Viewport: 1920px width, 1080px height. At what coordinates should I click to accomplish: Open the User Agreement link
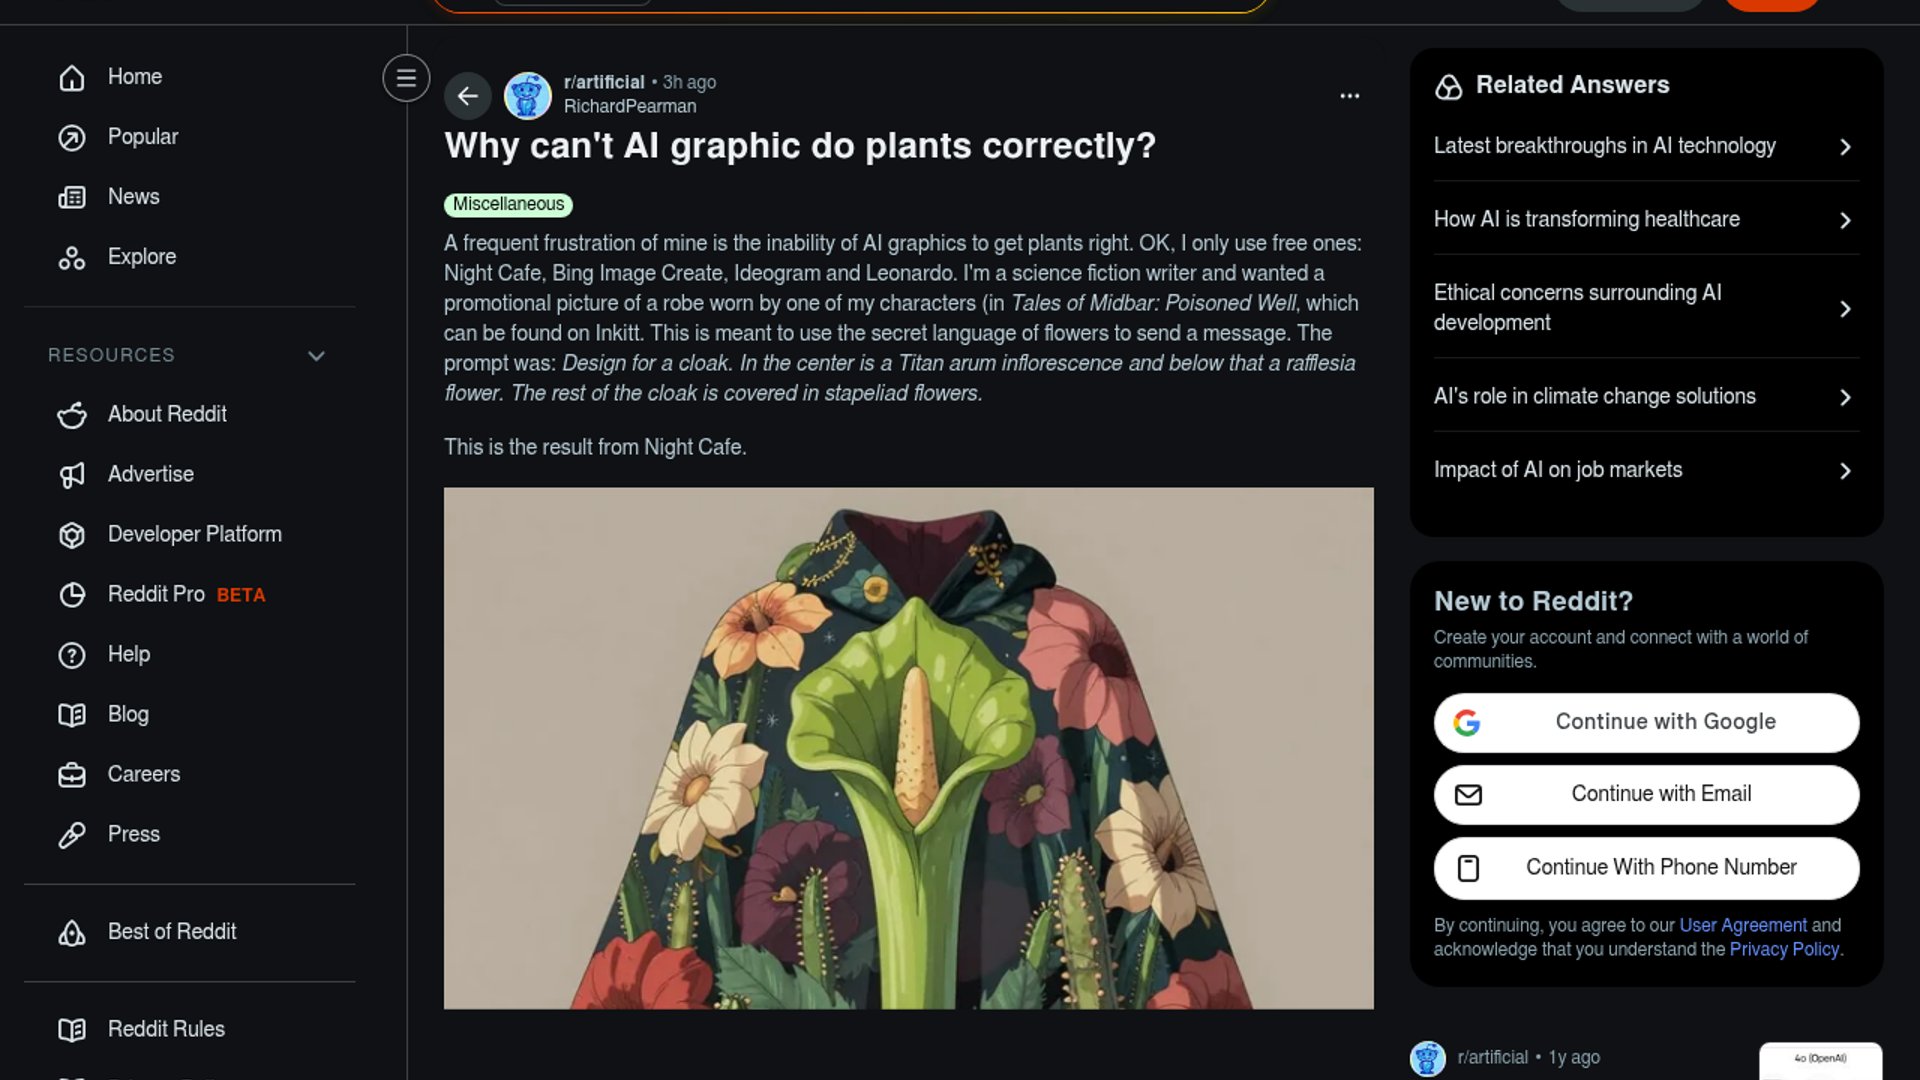(1742, 925)
